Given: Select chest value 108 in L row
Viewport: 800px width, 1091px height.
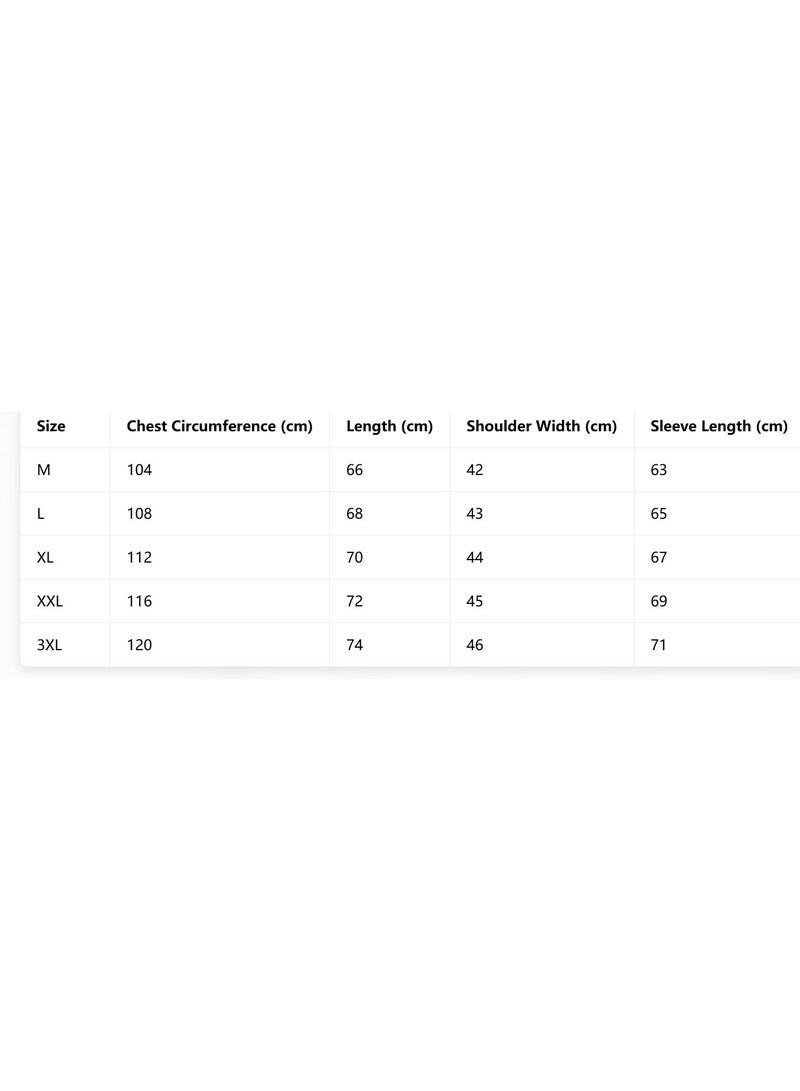Looking at the screenshot, I should pyautogui.click(x=139, y=513).
